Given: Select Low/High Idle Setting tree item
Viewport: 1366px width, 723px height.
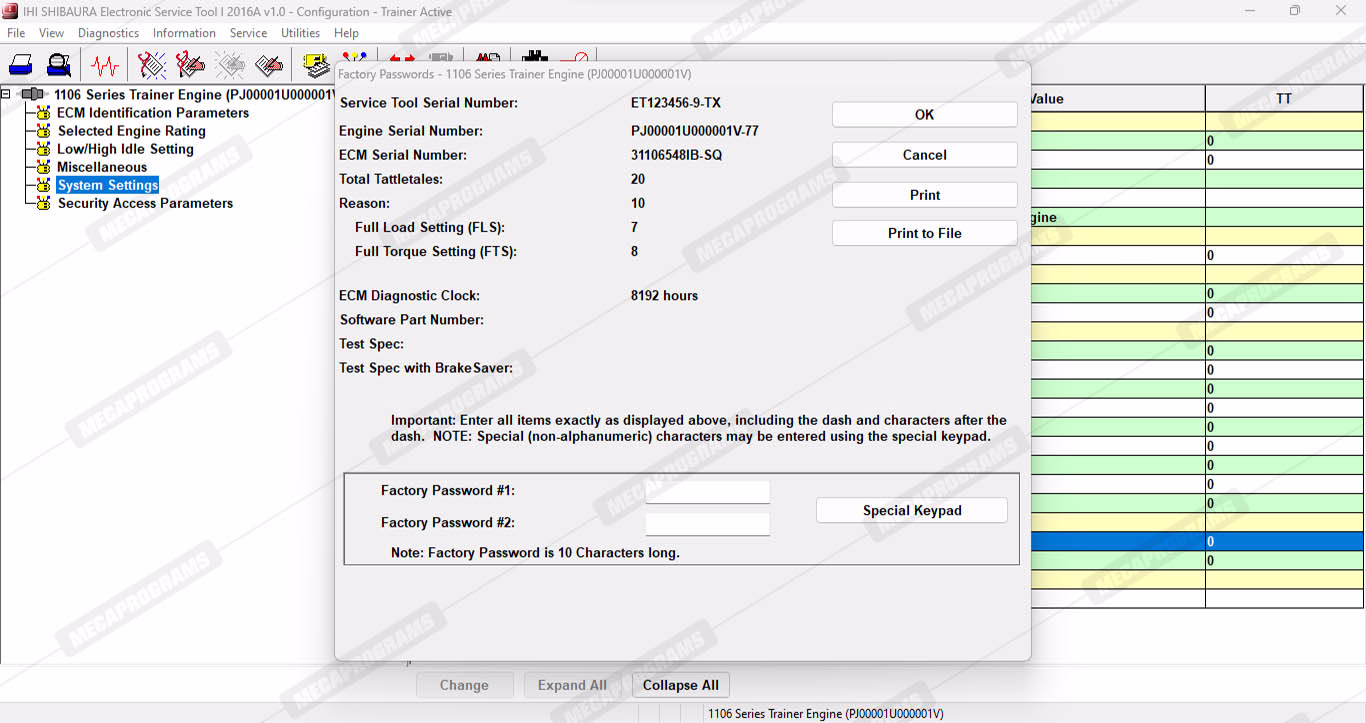Looking at the screenshot, I should [125, 149].
